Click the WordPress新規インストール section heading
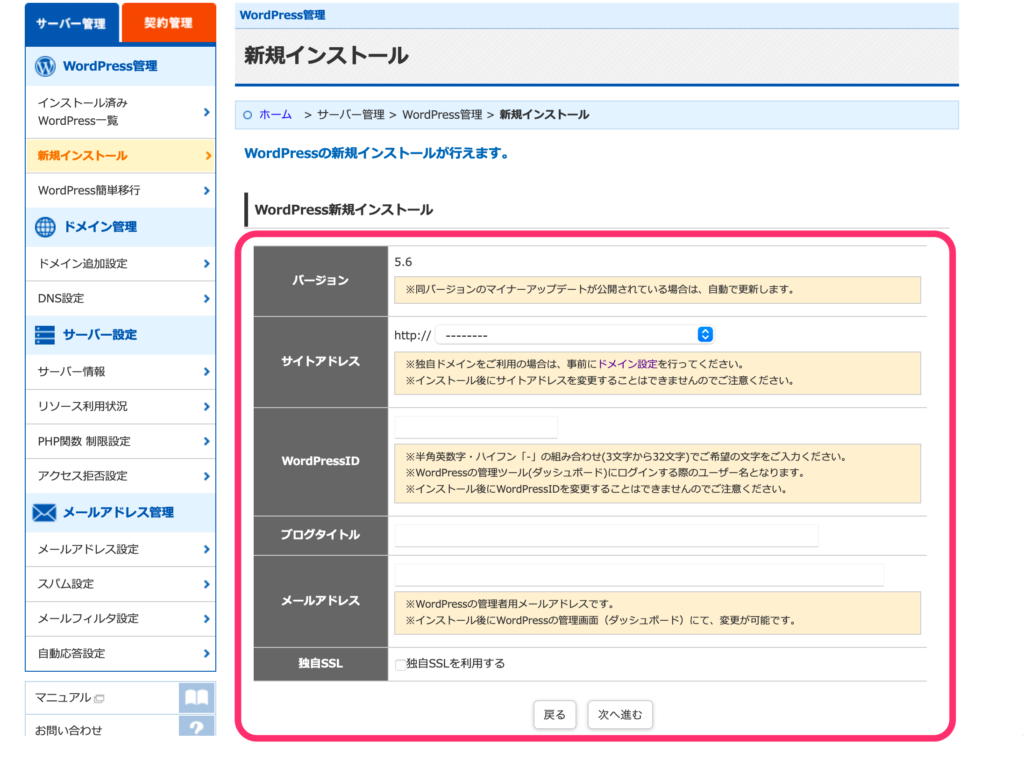 pyautogui.click(x=344, y=210)
